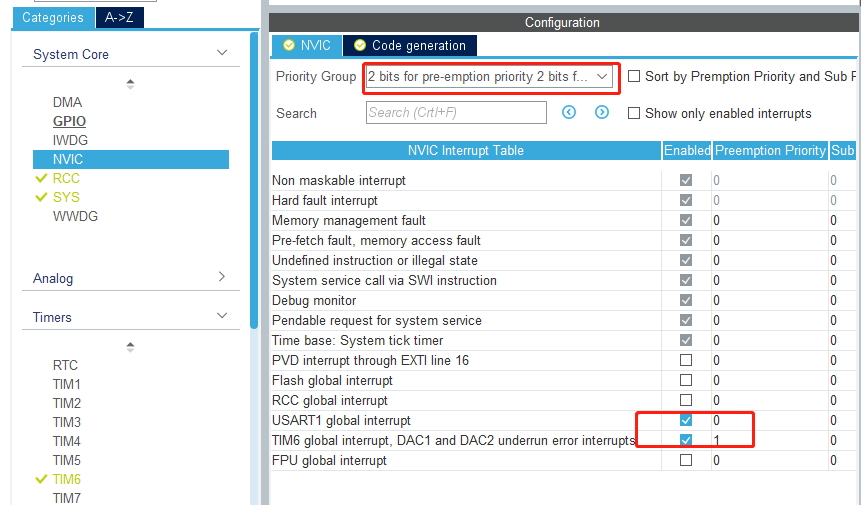Select TIM6 under Timers
Image resolution: width=861 pixels, height=505 pixels.
click(66, 479)
